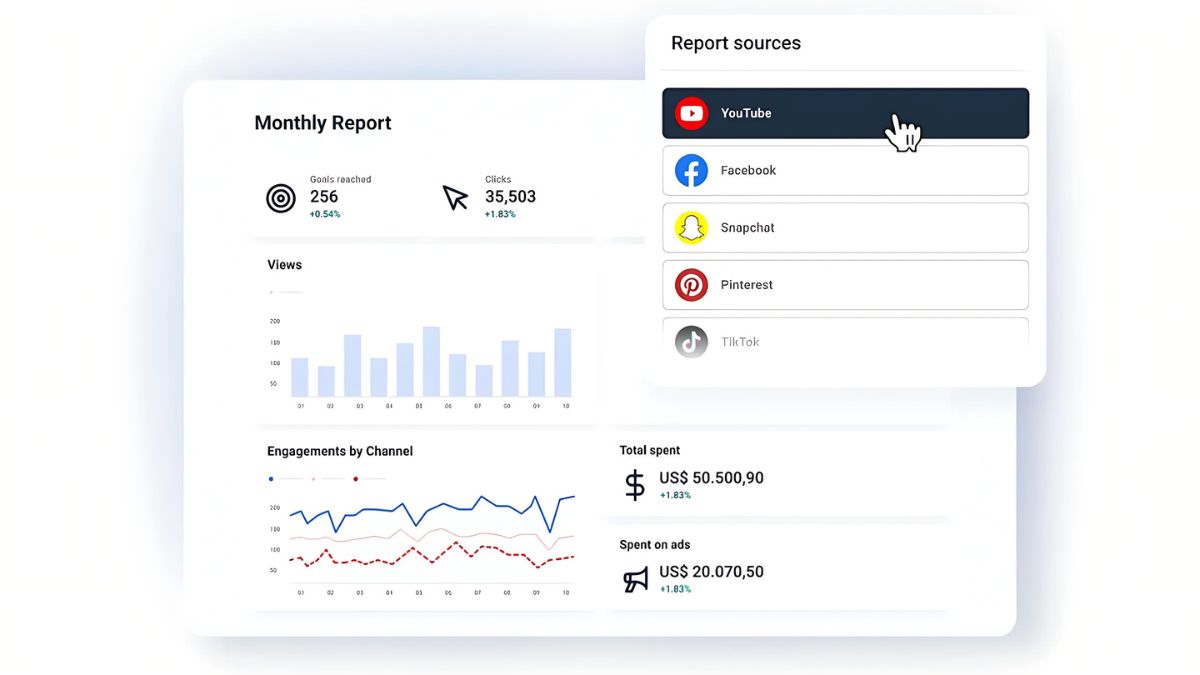
Task: Click the target icon beside Goals reached
Action: pyautogui.click(x=281, y=198)
